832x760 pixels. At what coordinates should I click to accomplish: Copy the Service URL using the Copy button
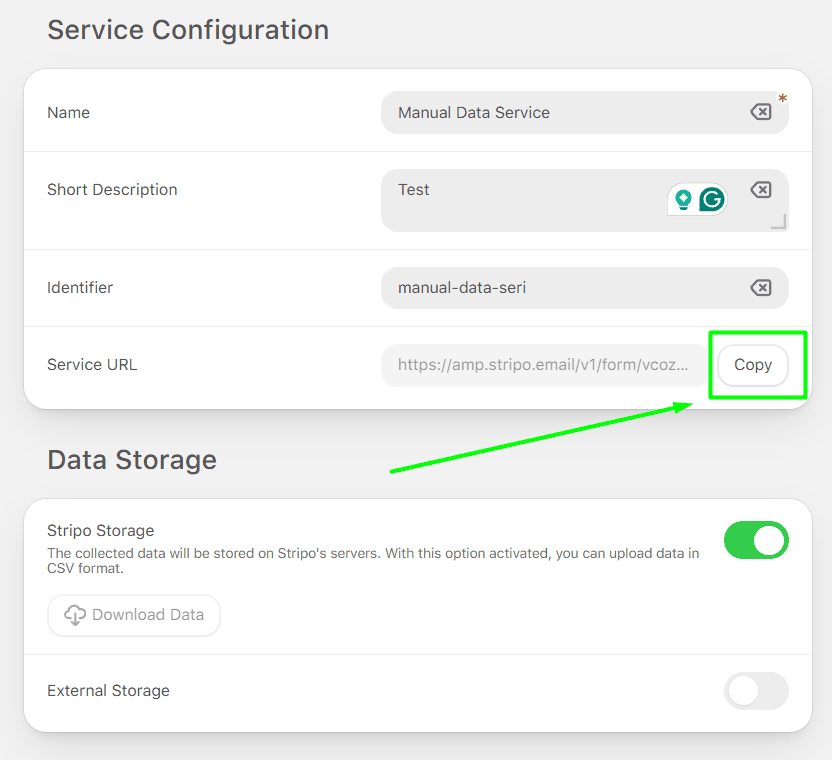point(753,365)
